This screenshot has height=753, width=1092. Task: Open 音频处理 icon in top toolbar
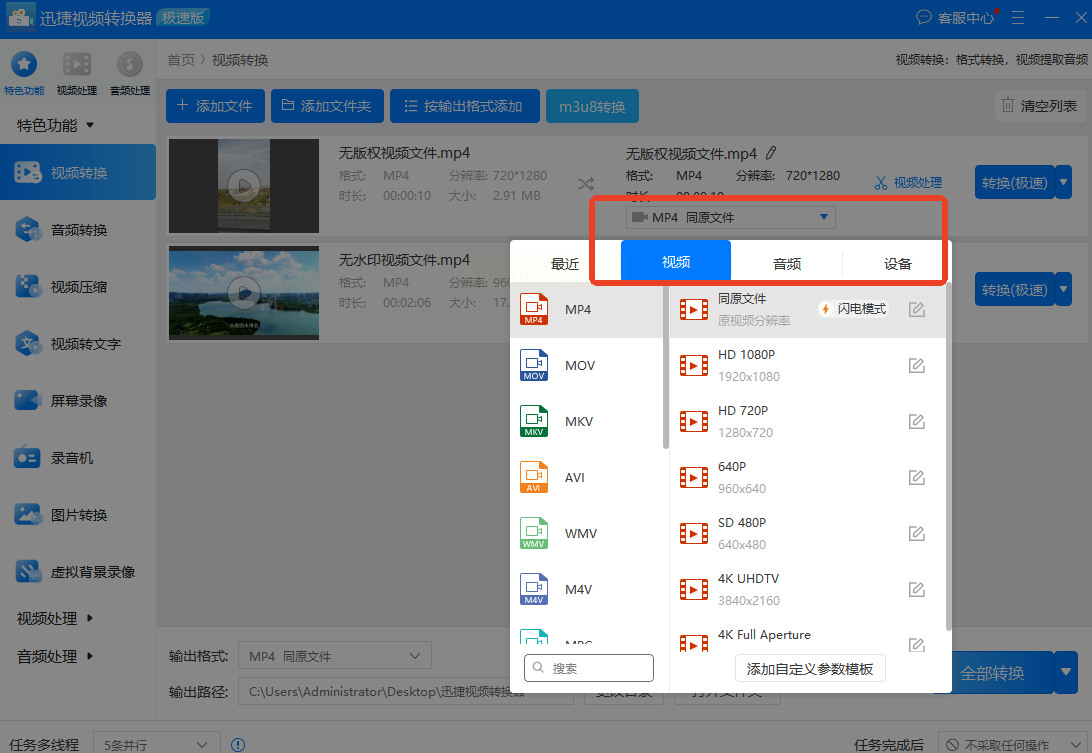(x=129, y=66)
